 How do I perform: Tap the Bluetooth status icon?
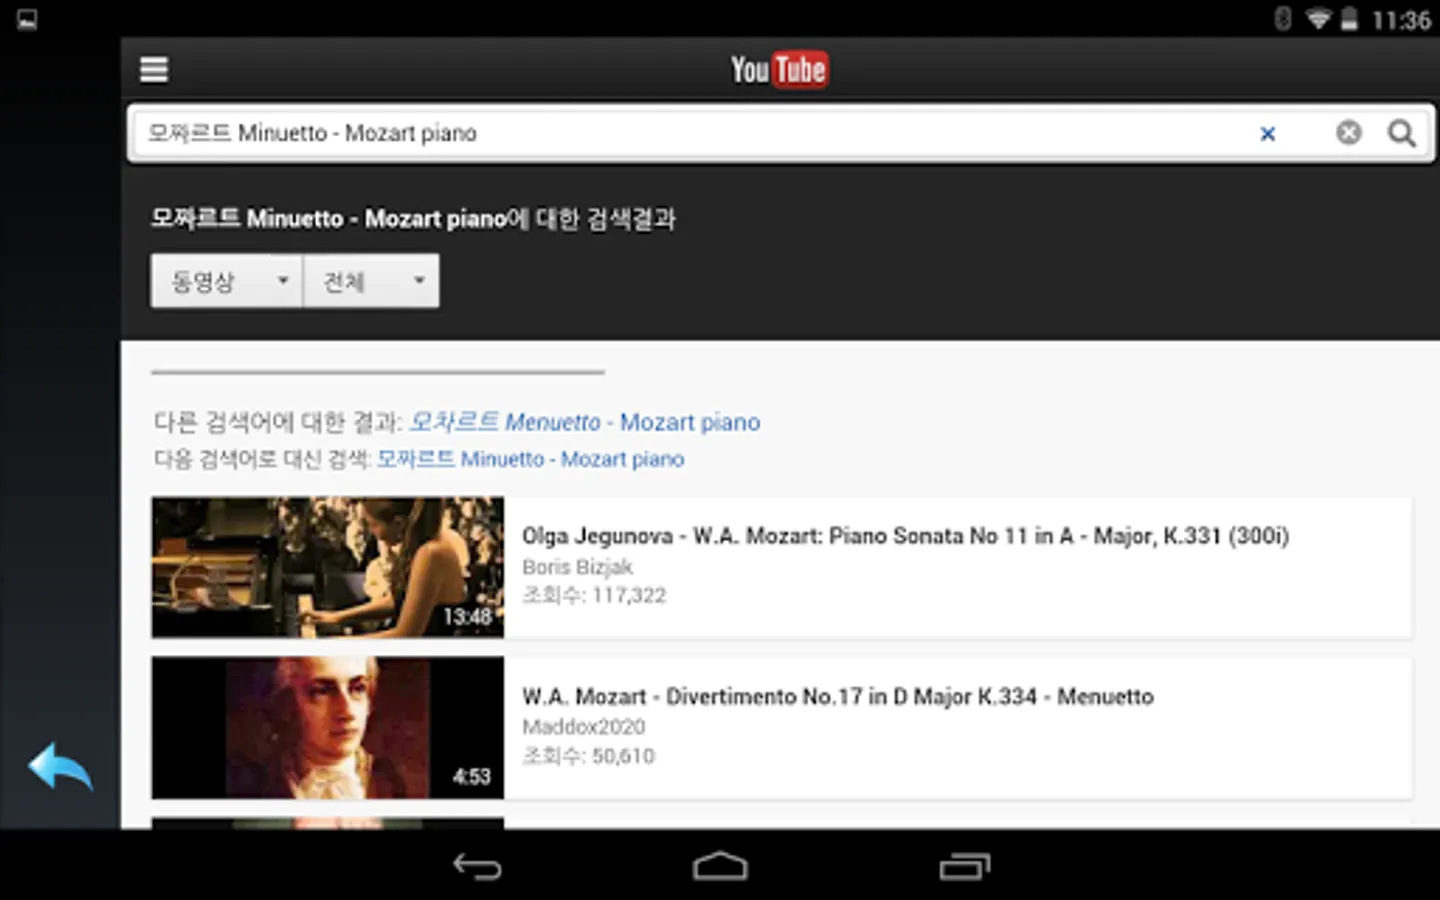point(1283,19)
